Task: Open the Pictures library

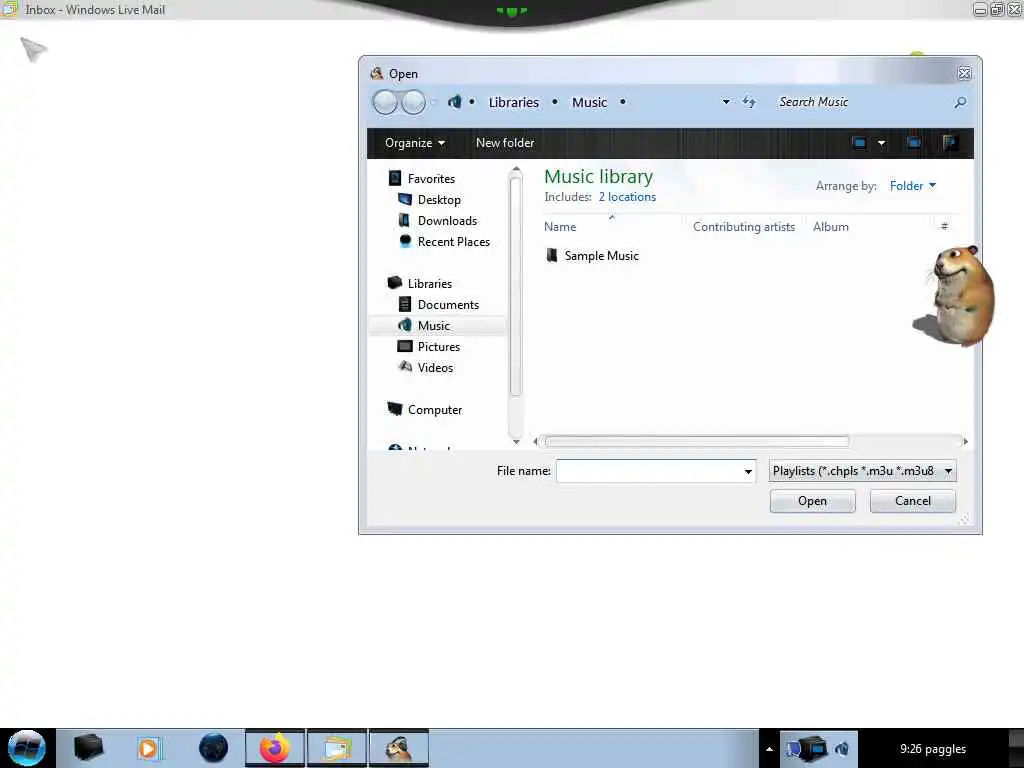Action: click(439, 346)
